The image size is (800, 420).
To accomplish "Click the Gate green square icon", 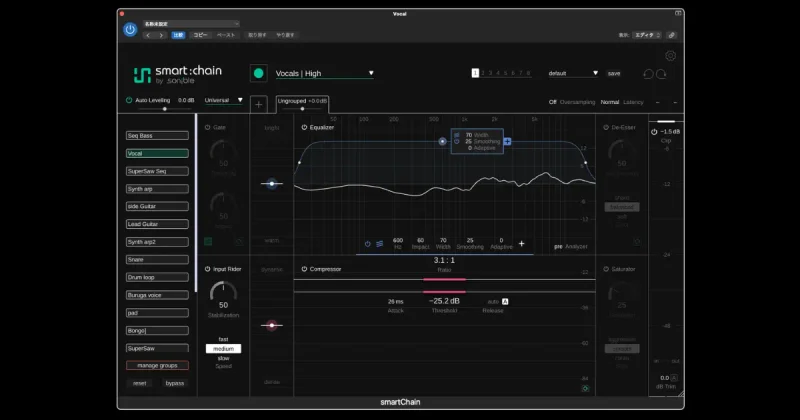I will click(208, 241).
